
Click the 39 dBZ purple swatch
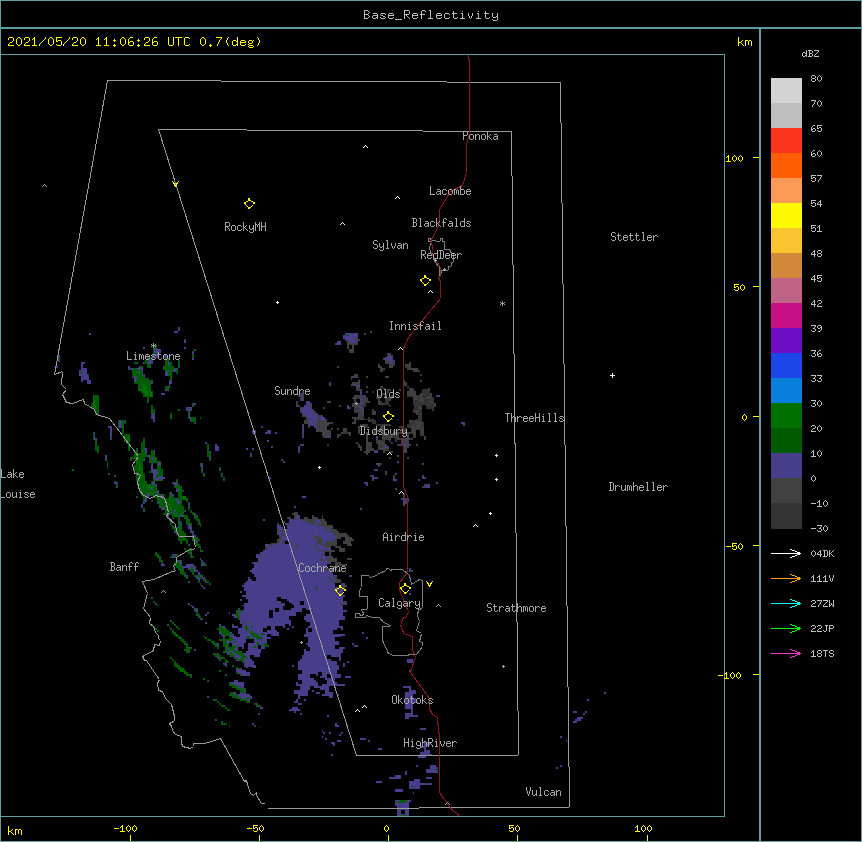786,340
